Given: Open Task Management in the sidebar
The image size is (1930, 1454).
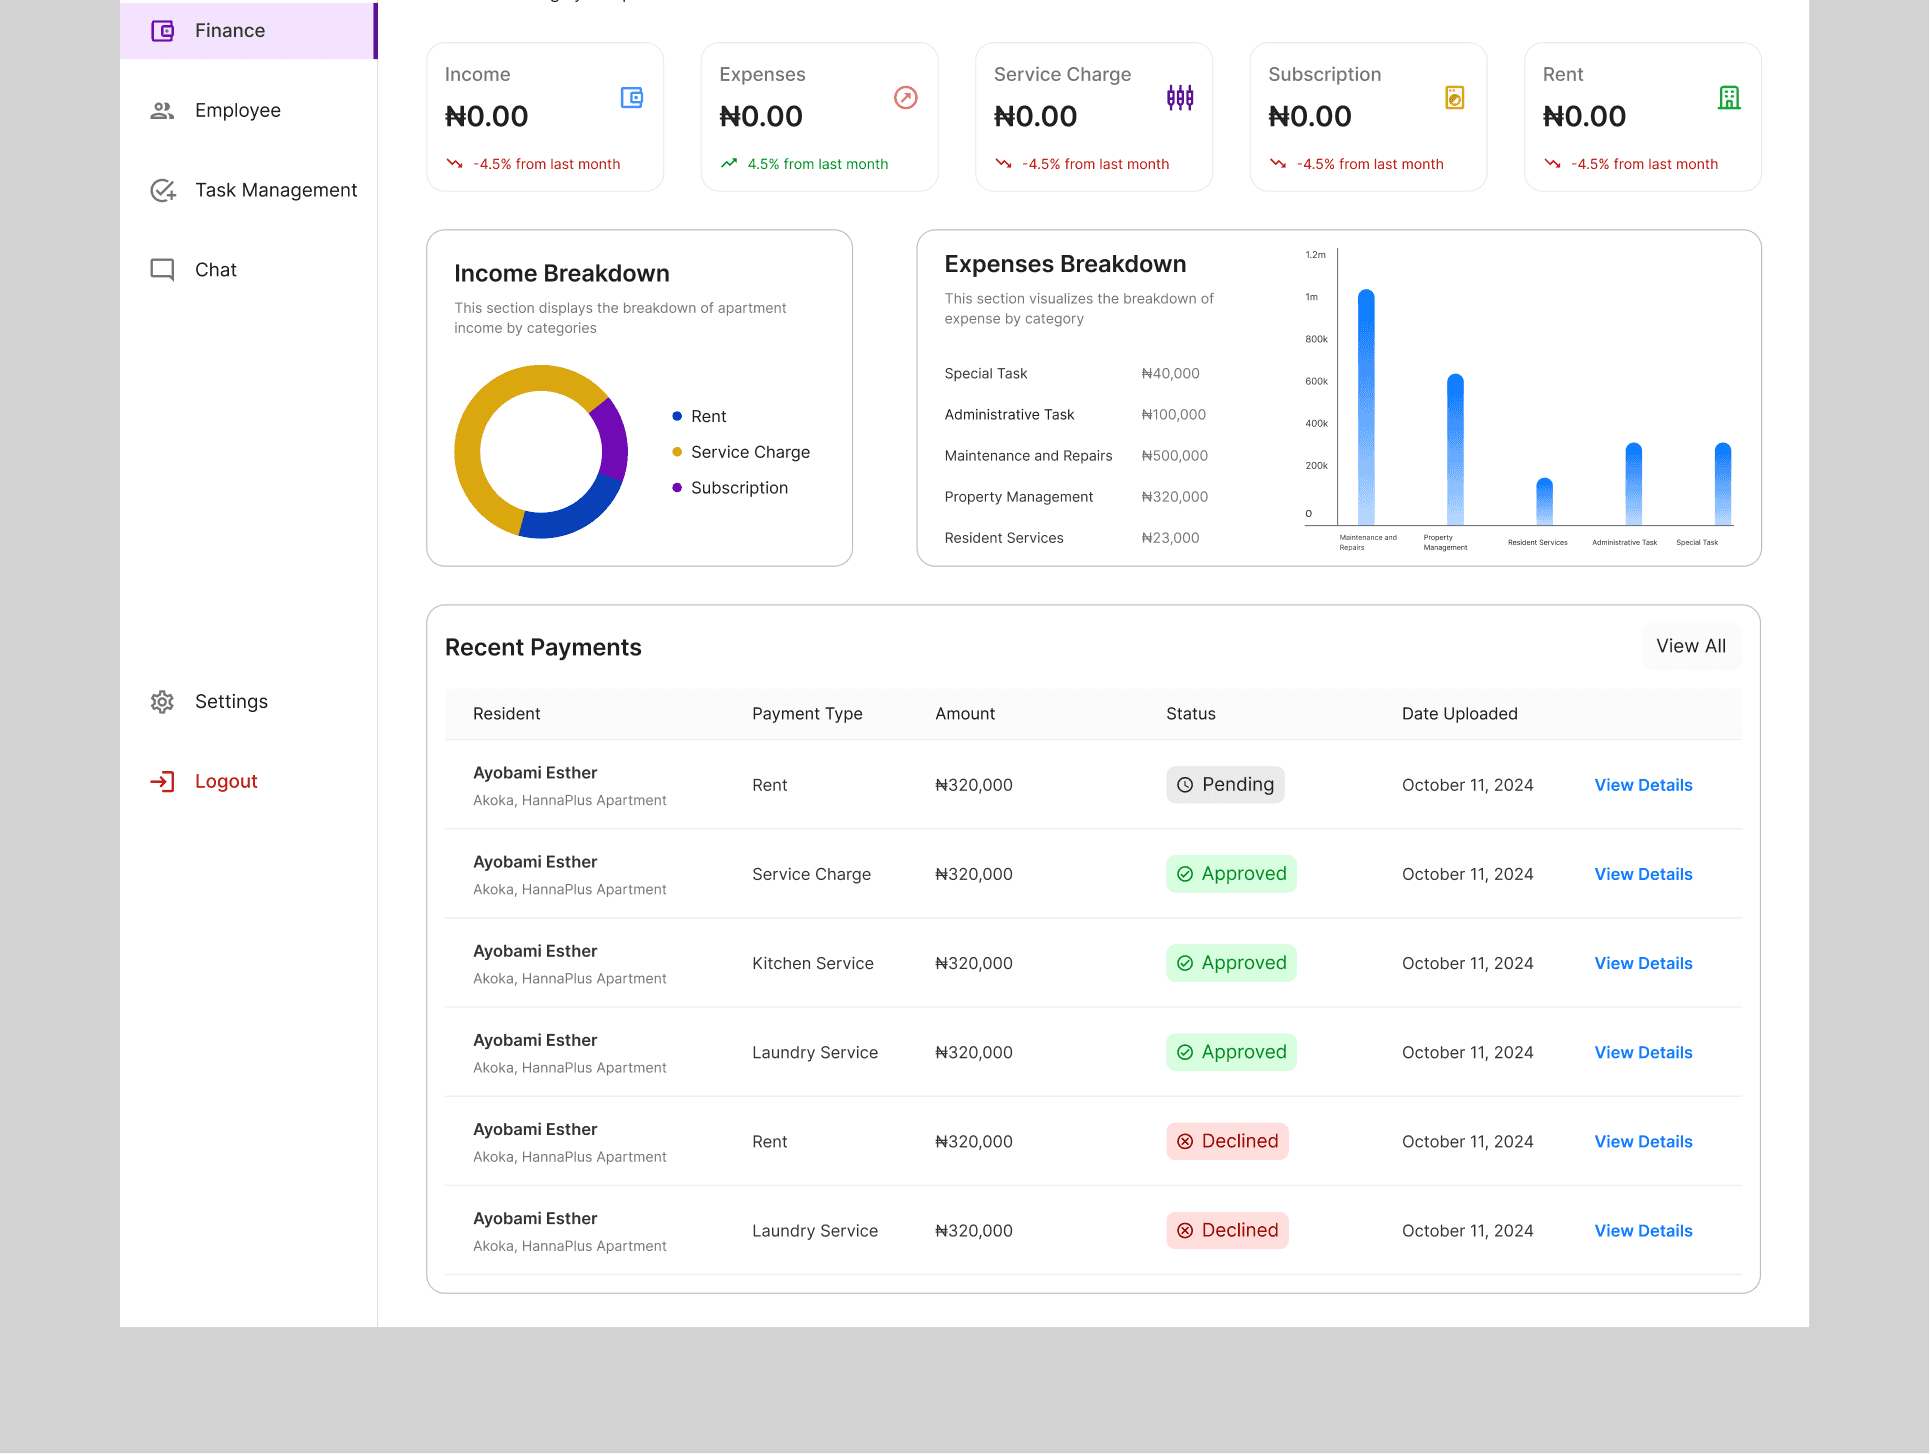Looking at the screenshot, I should (276, 190).
